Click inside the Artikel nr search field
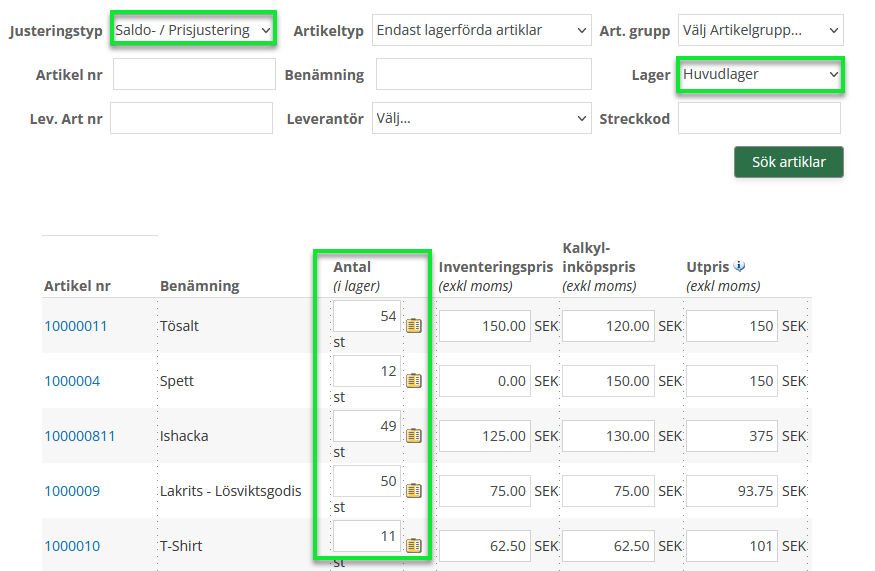Image resolution: width=875 pixels, height=571 pixels. coord(194,75)
